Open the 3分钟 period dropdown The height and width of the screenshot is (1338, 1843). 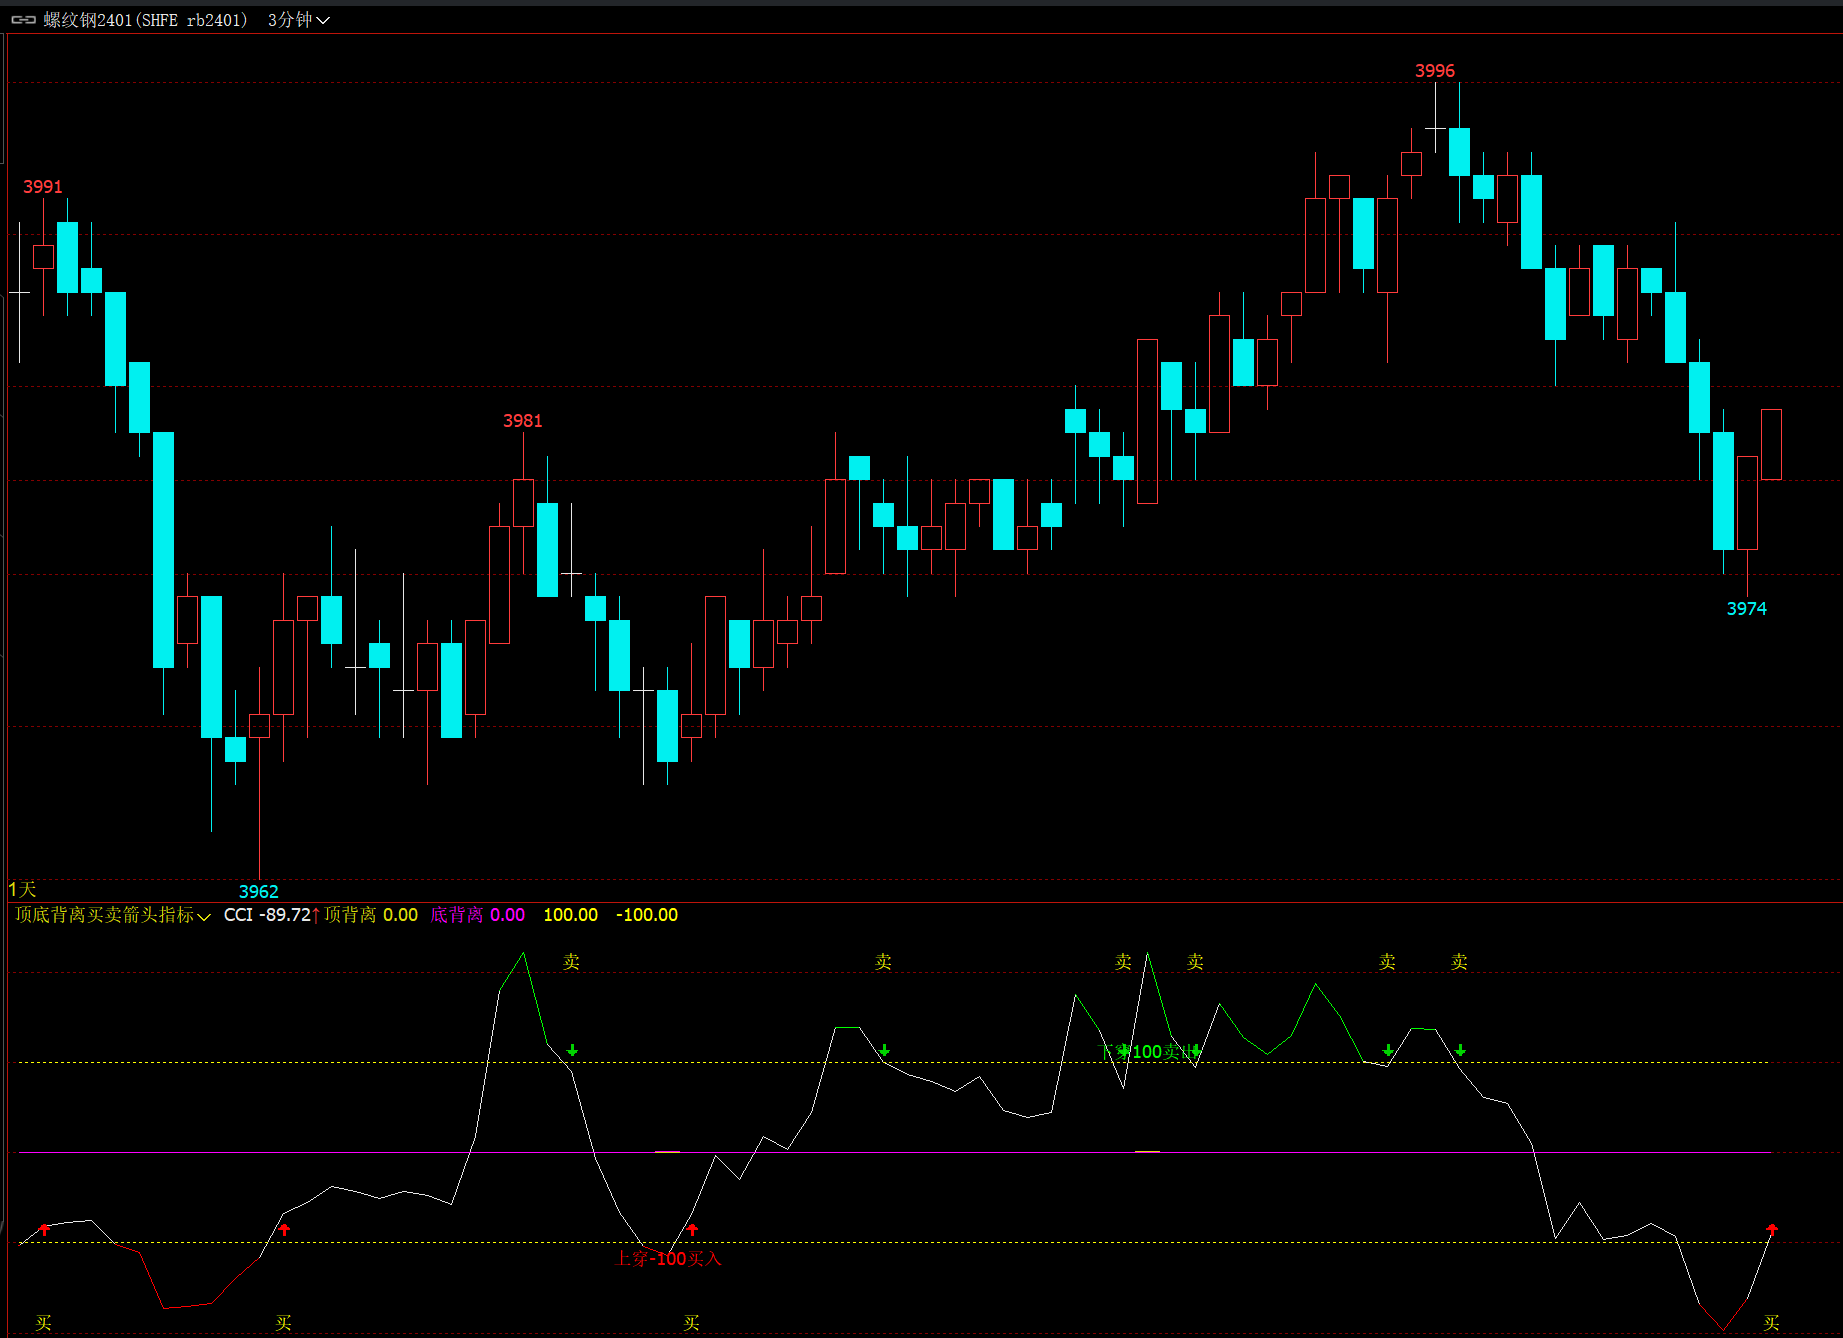tap(298, 20)
